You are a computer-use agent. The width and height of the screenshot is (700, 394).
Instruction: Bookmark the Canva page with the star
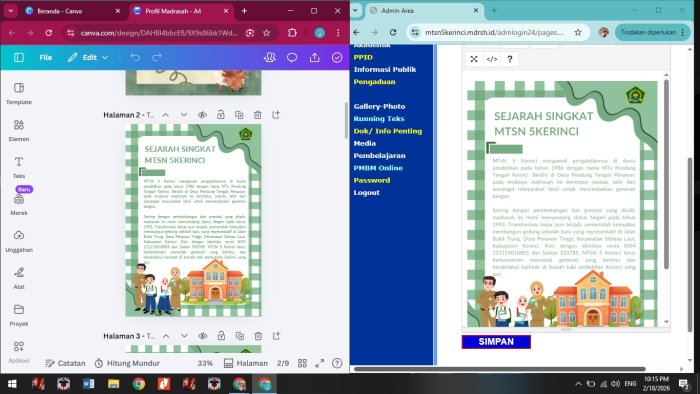(267, 33)
